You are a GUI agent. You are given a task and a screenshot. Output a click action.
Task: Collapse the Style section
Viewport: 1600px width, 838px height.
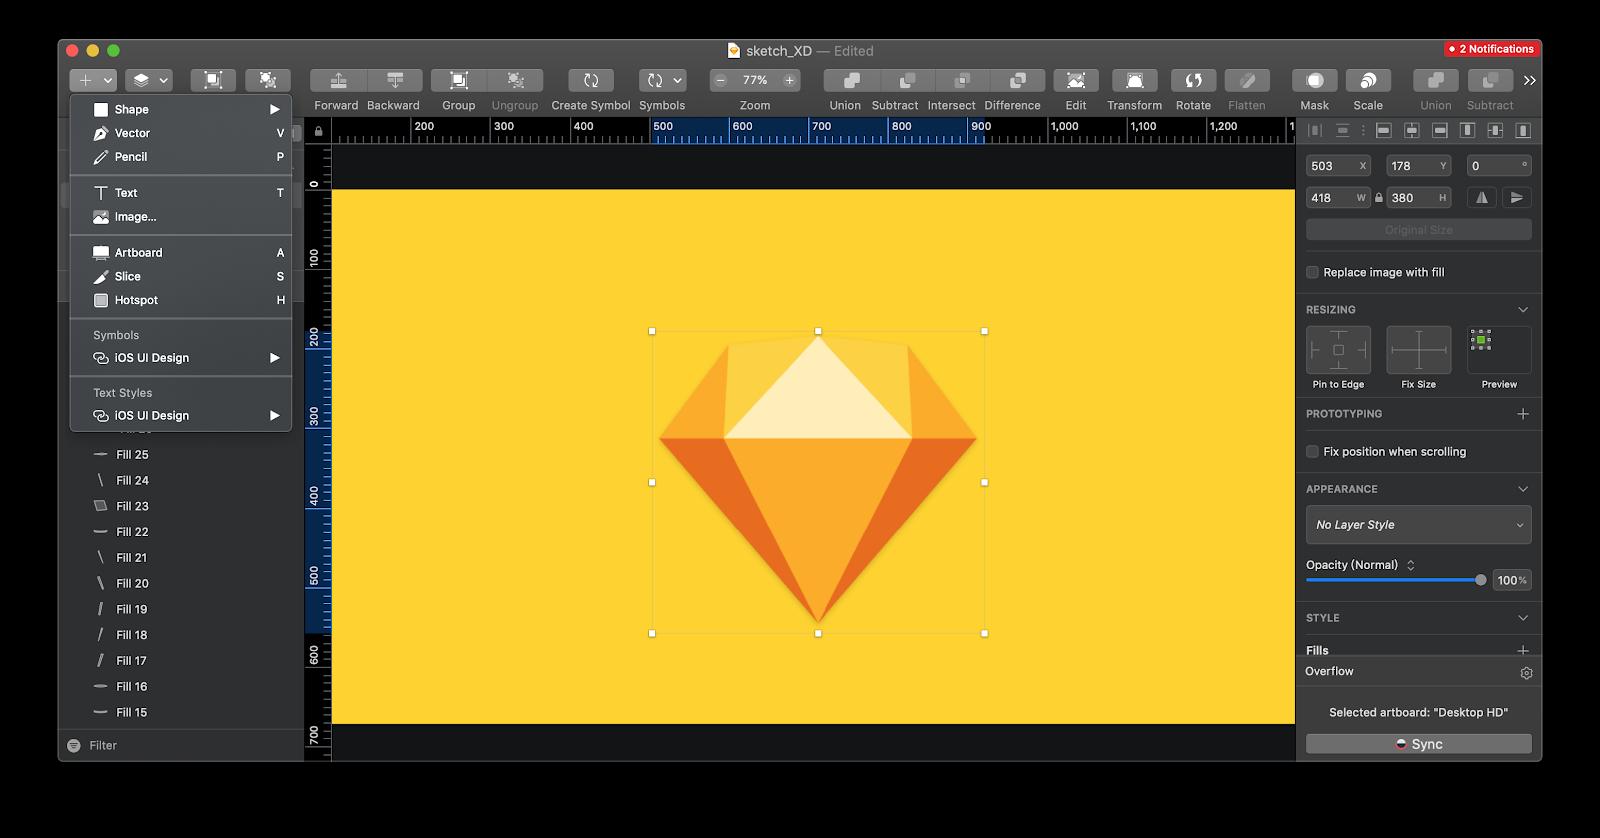tap(1523, 618)
